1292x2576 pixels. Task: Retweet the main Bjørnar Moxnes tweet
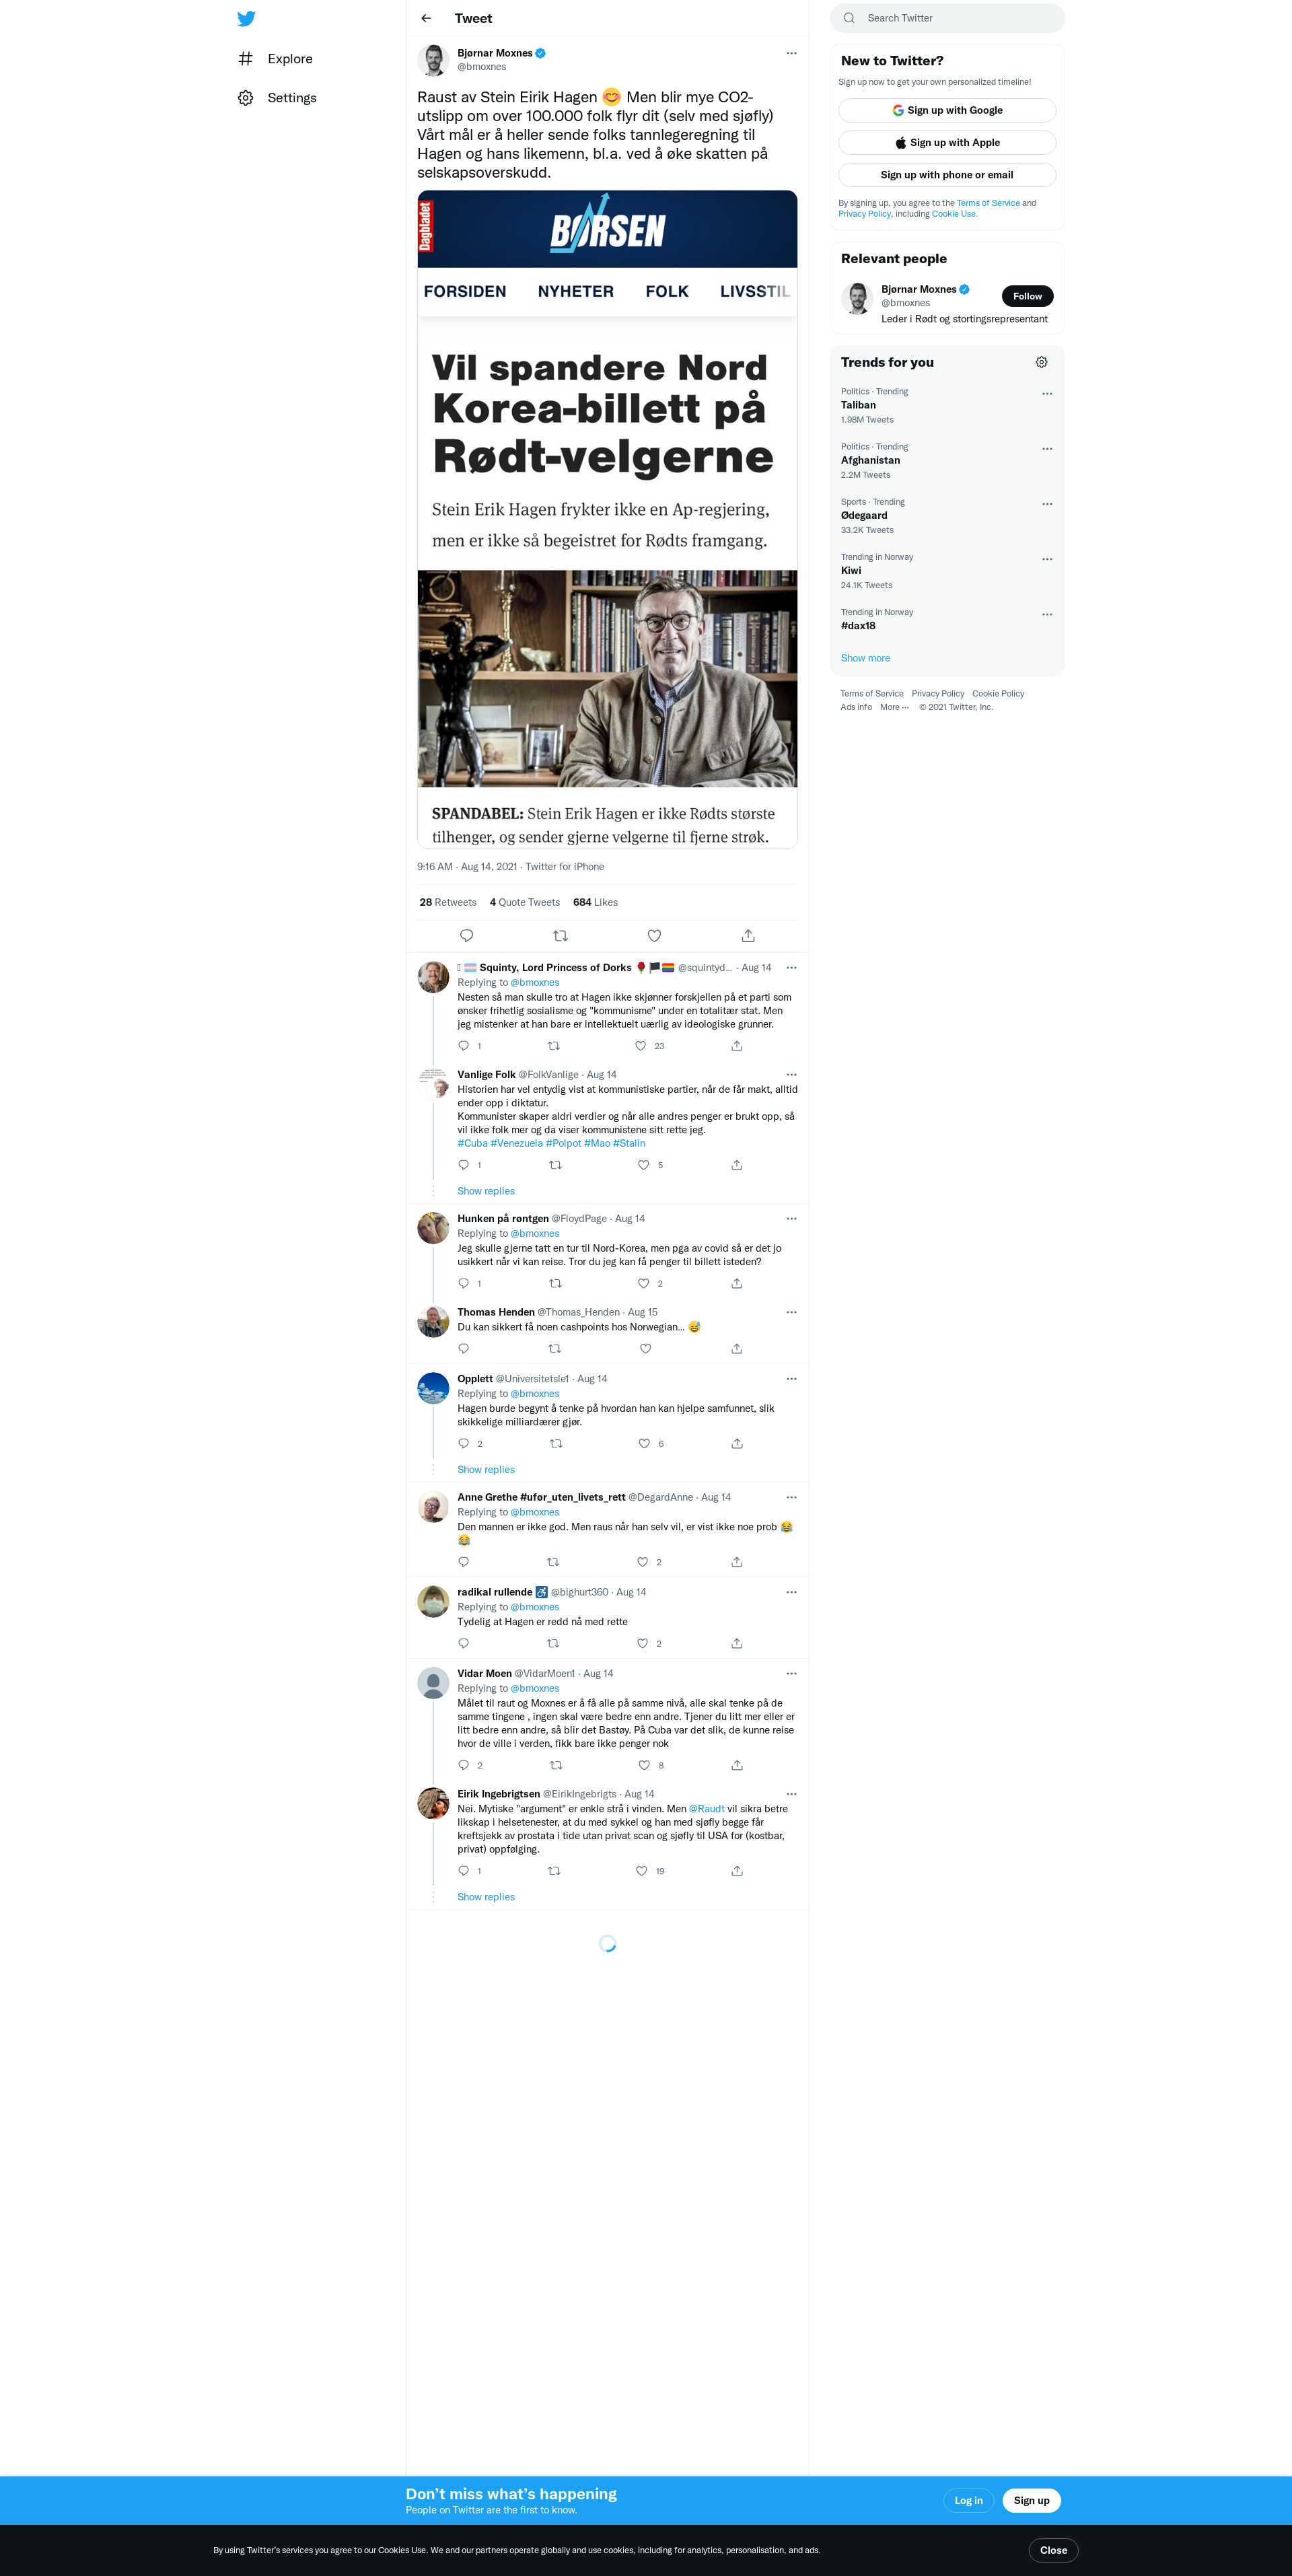coord(560,936)
